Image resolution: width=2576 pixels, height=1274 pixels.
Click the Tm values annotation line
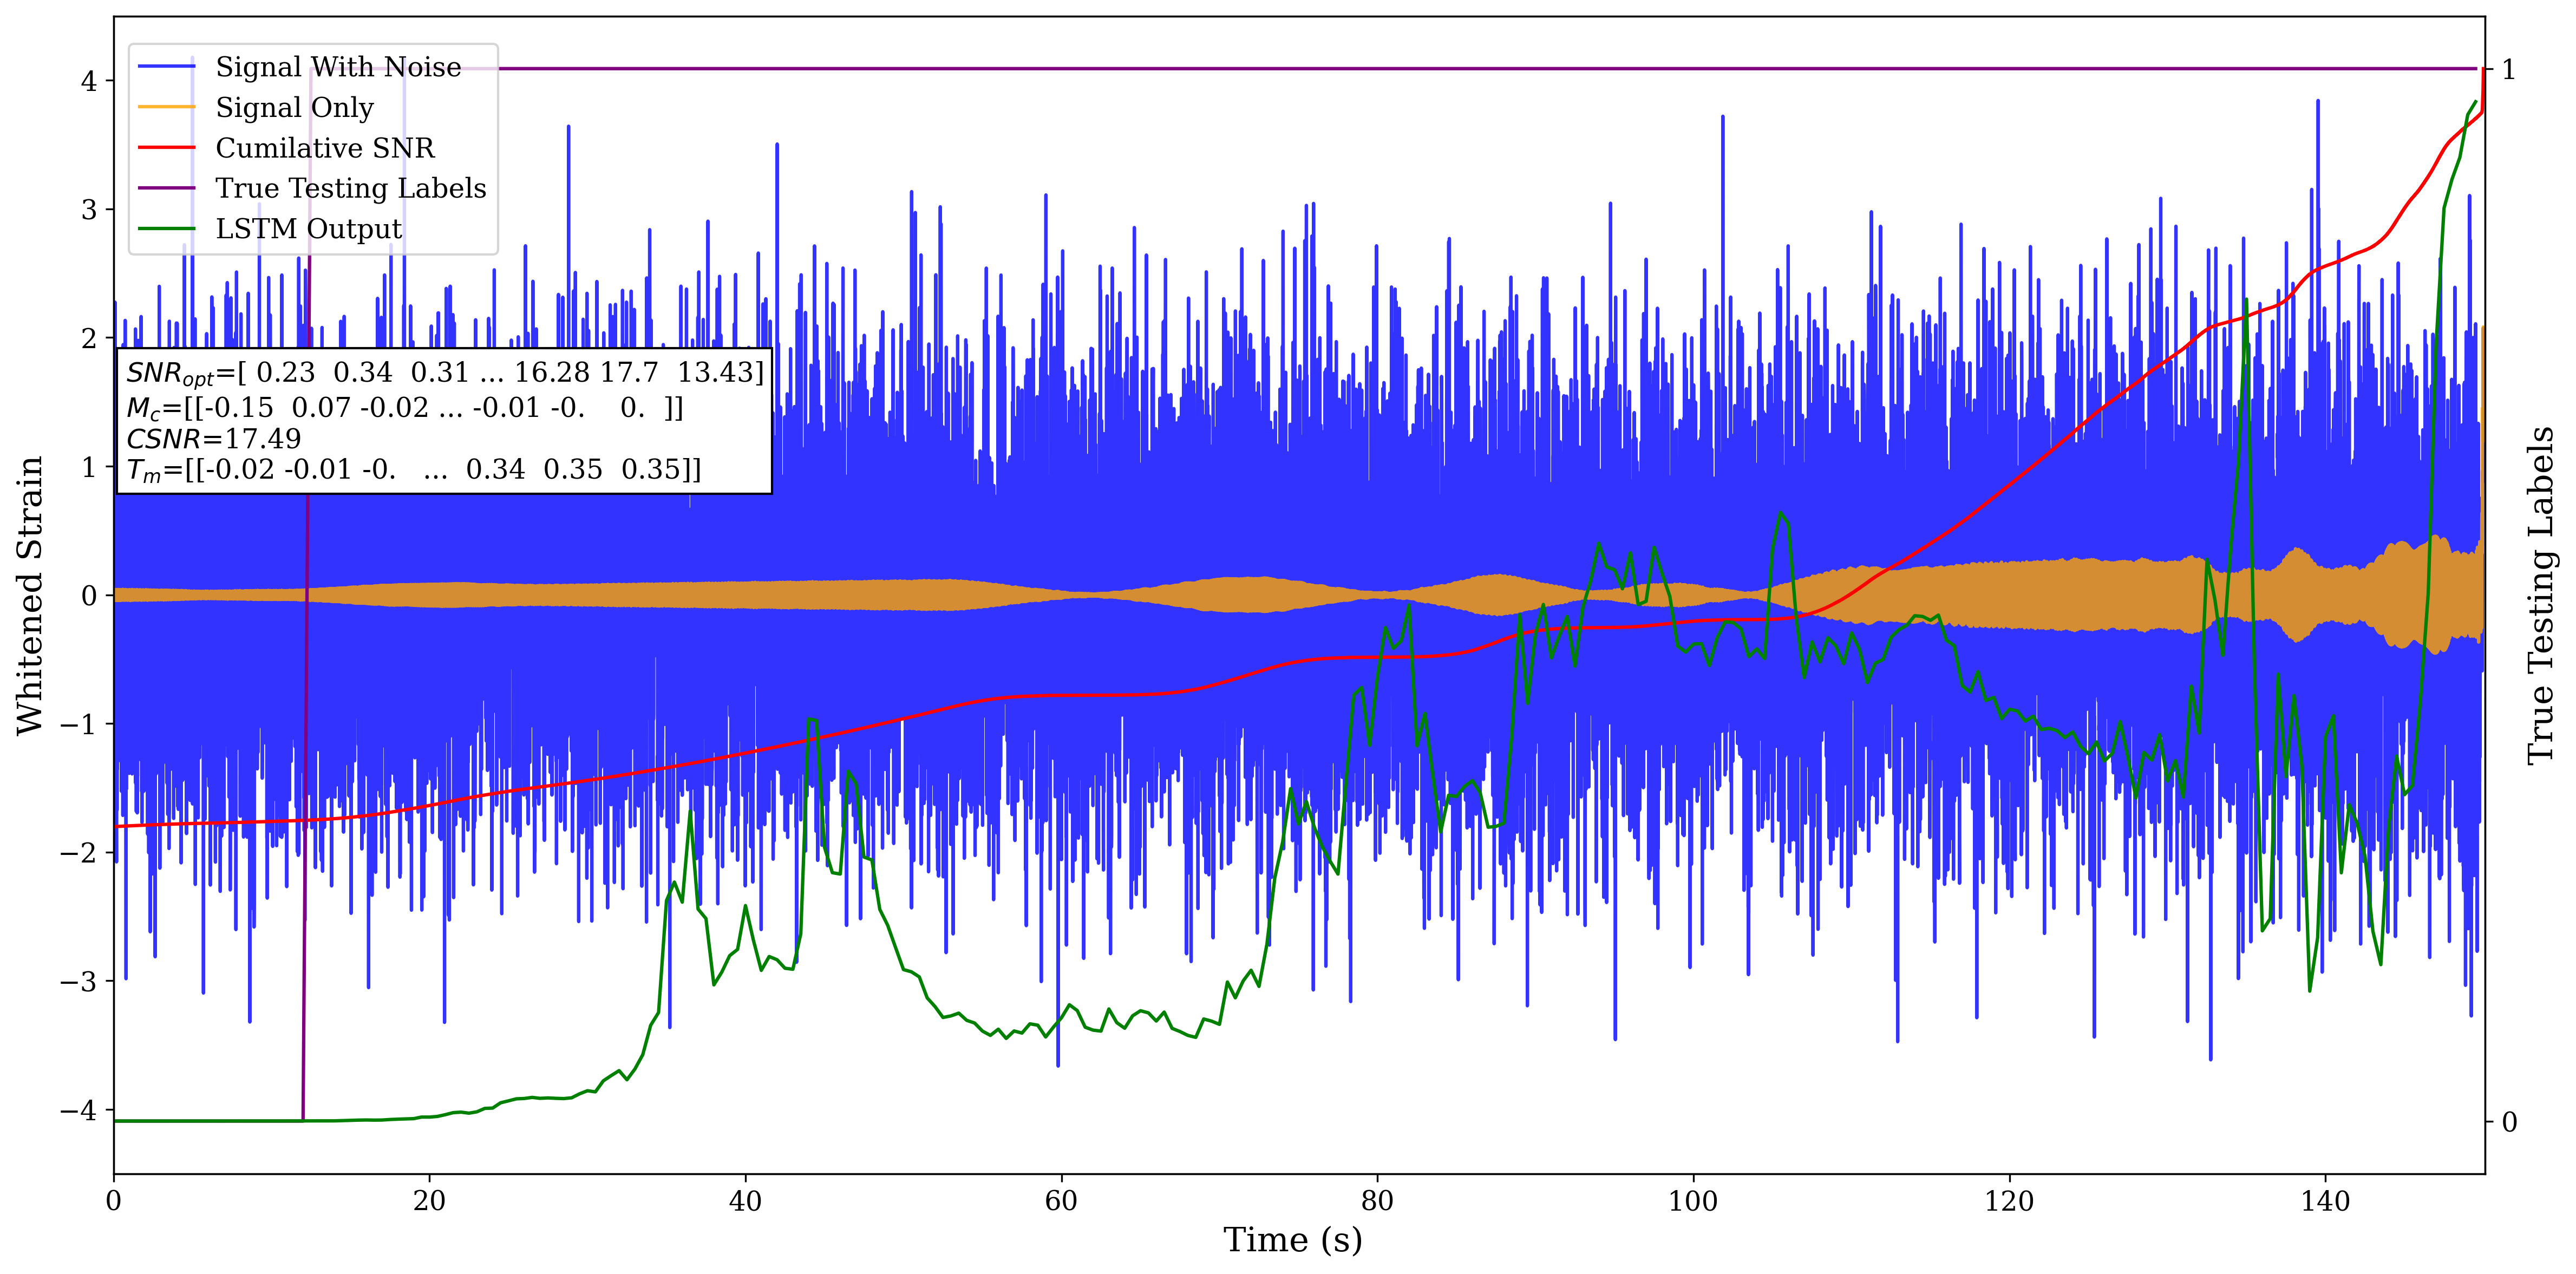coord(413,470)
